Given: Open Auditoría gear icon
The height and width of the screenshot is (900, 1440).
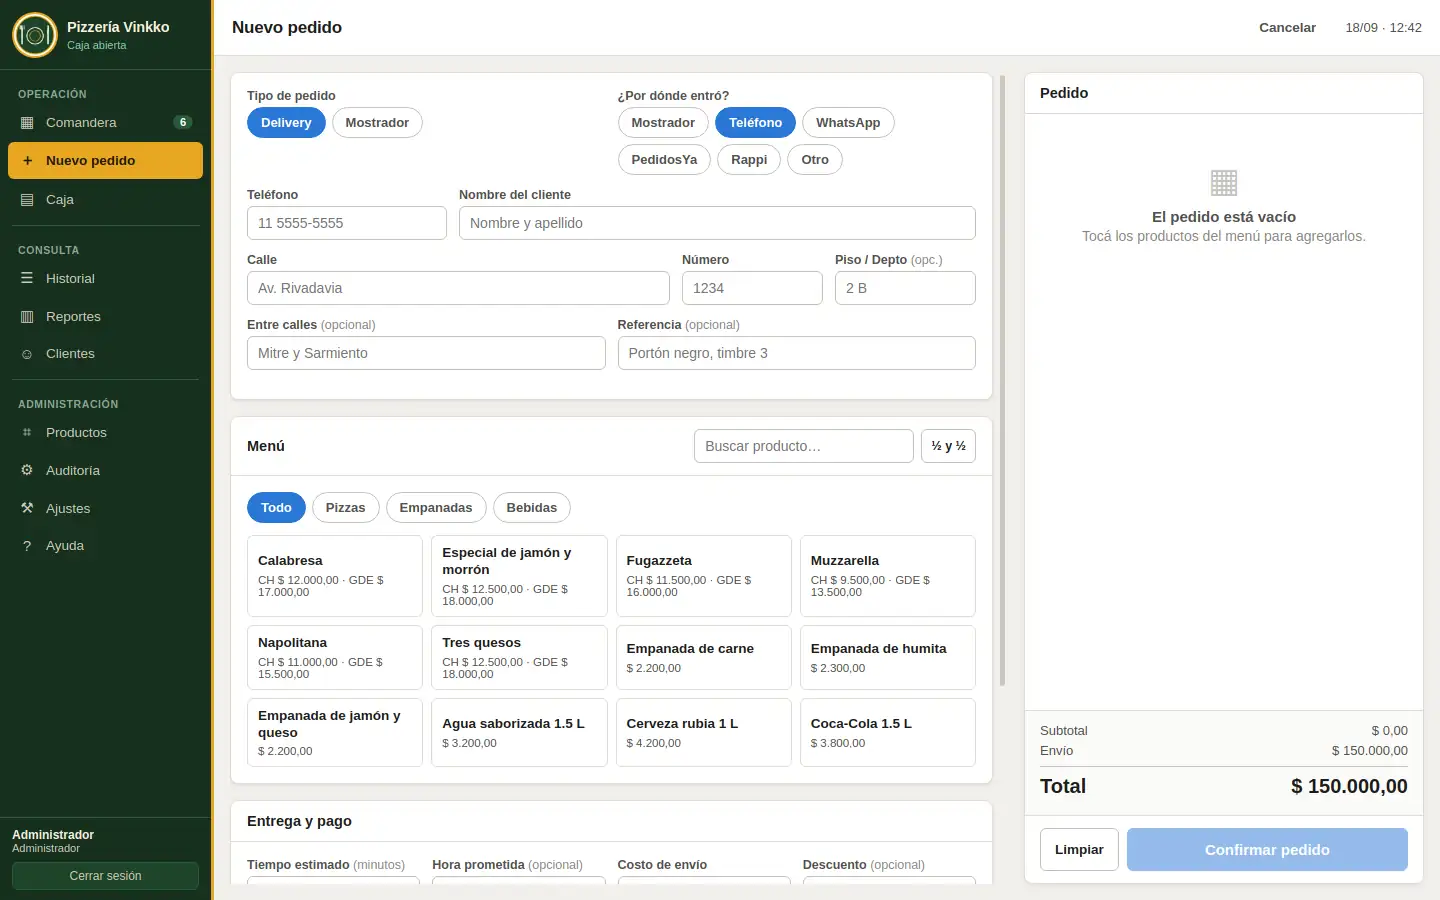Looking at the screenshot, I should [27, 471].
